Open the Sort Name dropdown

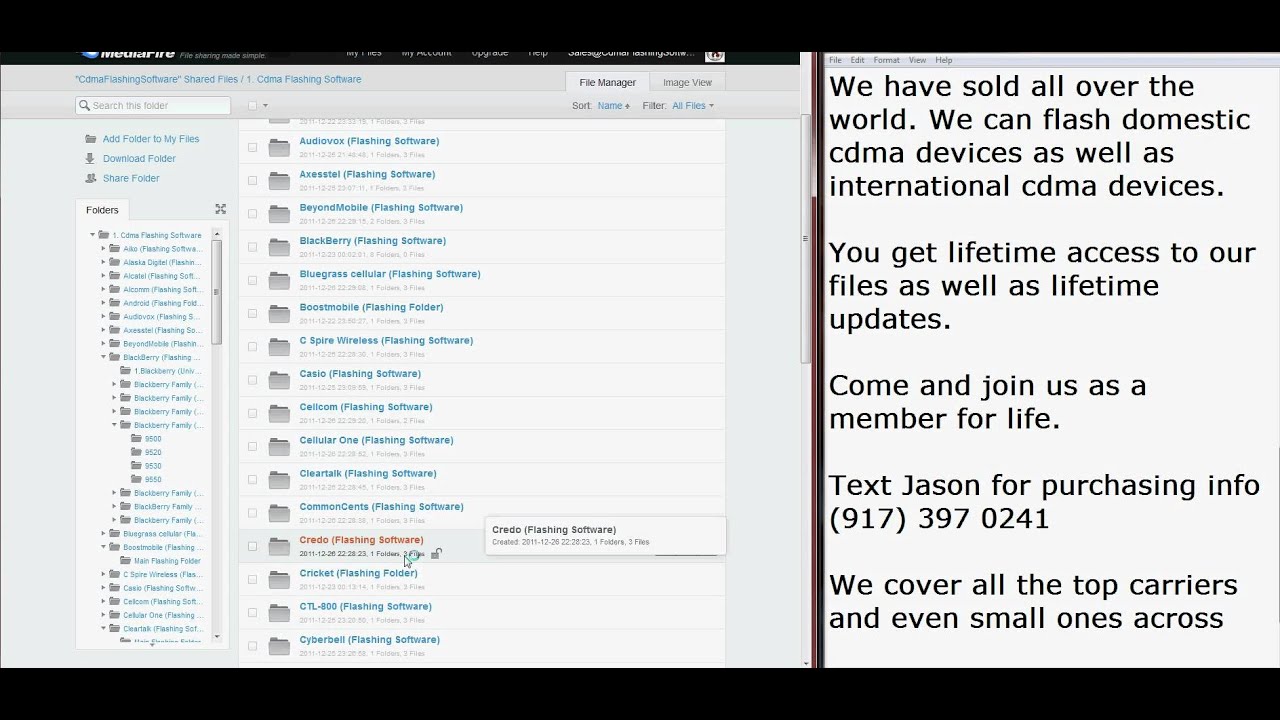[613, 105]
